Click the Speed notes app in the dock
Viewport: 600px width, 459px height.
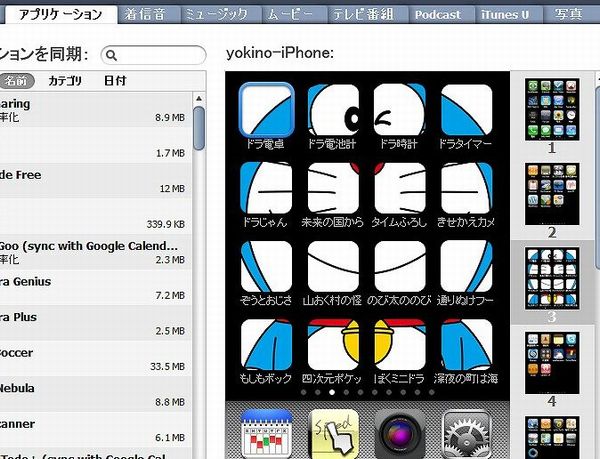(x=333, y=434)
